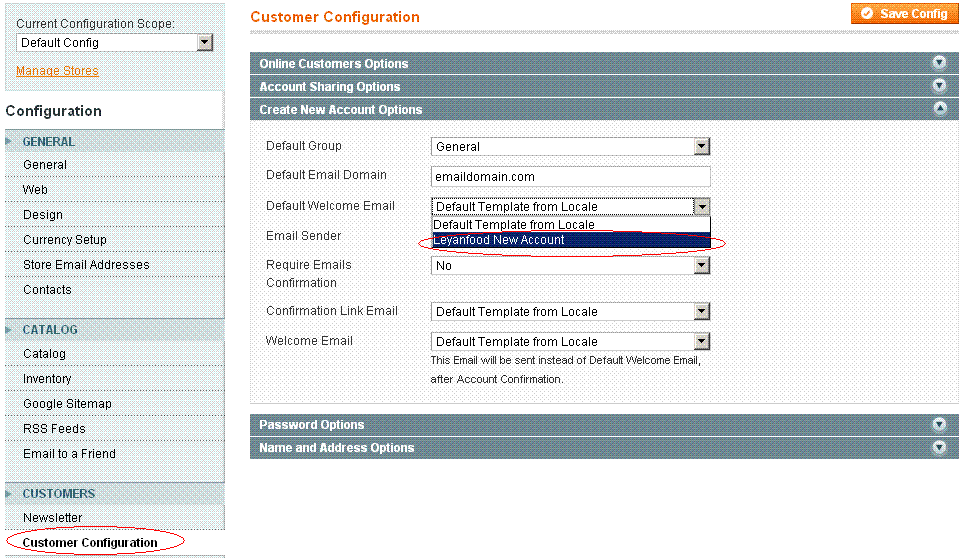Click the Default Email Domain input field
Viewport: 961px width, 558px height.
tap(571, 177)
